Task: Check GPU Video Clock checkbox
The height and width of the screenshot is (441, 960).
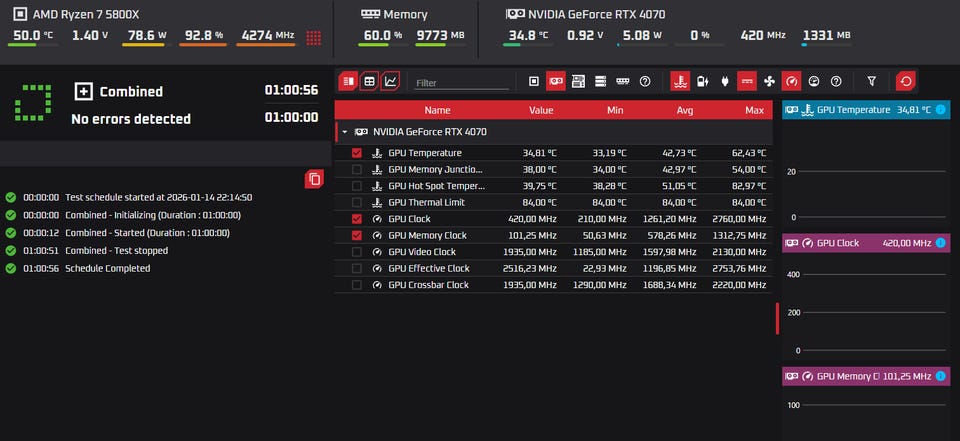Action: coord(357,252)
